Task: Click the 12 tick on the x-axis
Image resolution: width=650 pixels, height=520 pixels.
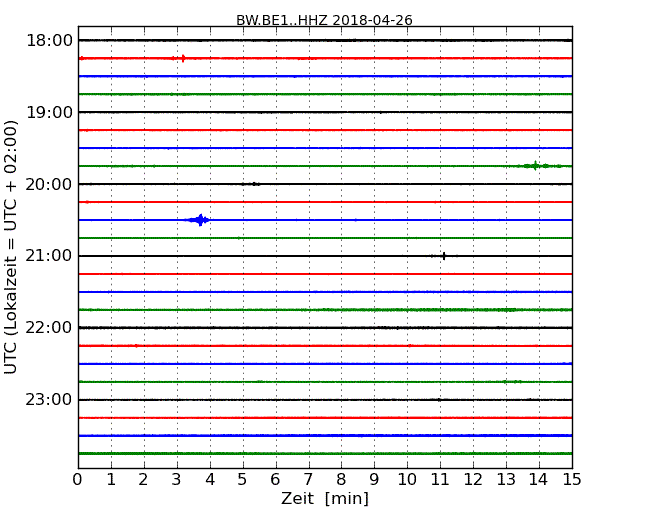Action: click(473, 480)
